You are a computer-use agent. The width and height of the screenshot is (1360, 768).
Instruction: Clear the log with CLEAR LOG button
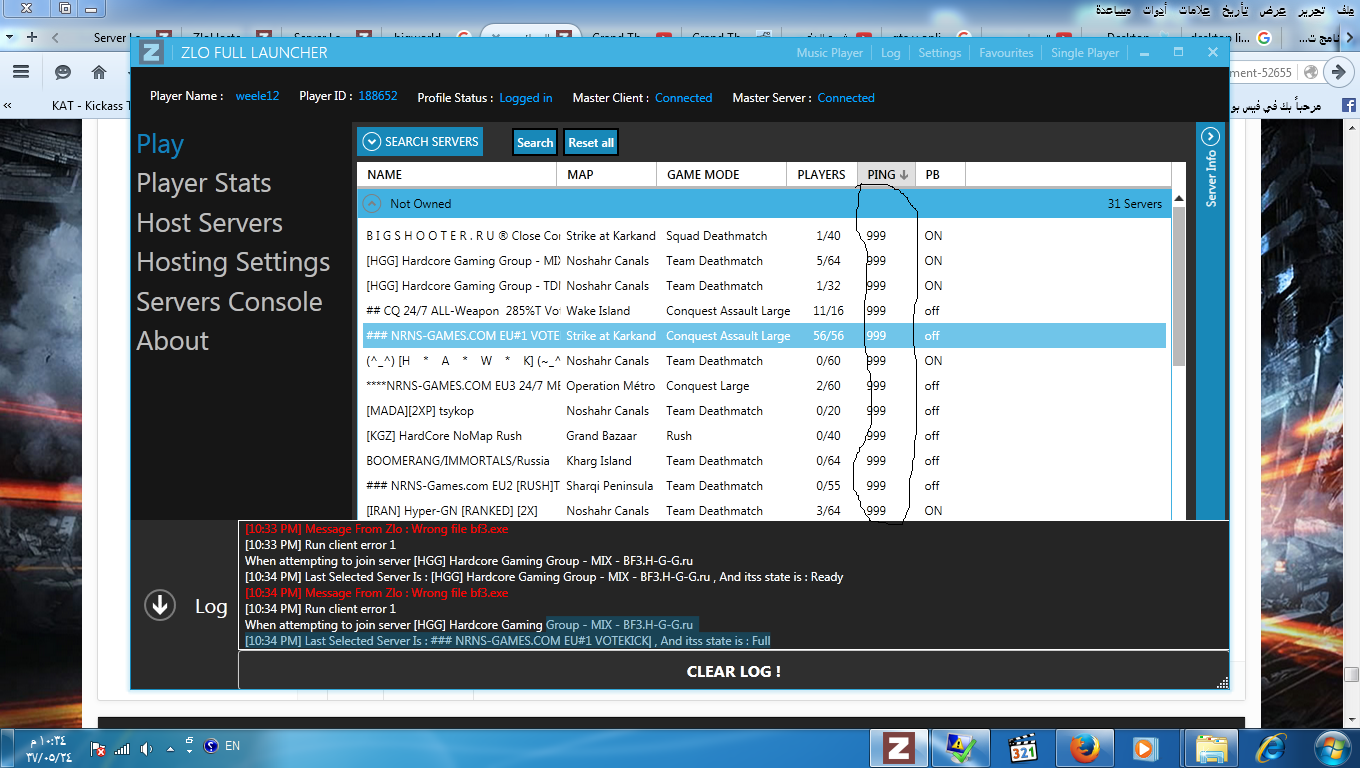point(733,672)
